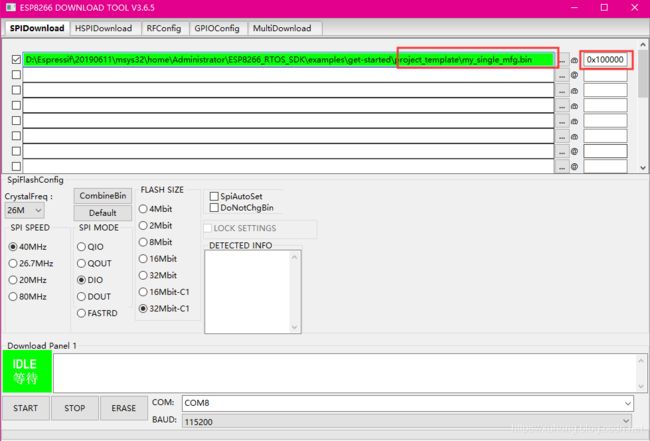This screenshot has width=650, height=441.
Task: Open the SPIDownload tab
Action: 36,28
